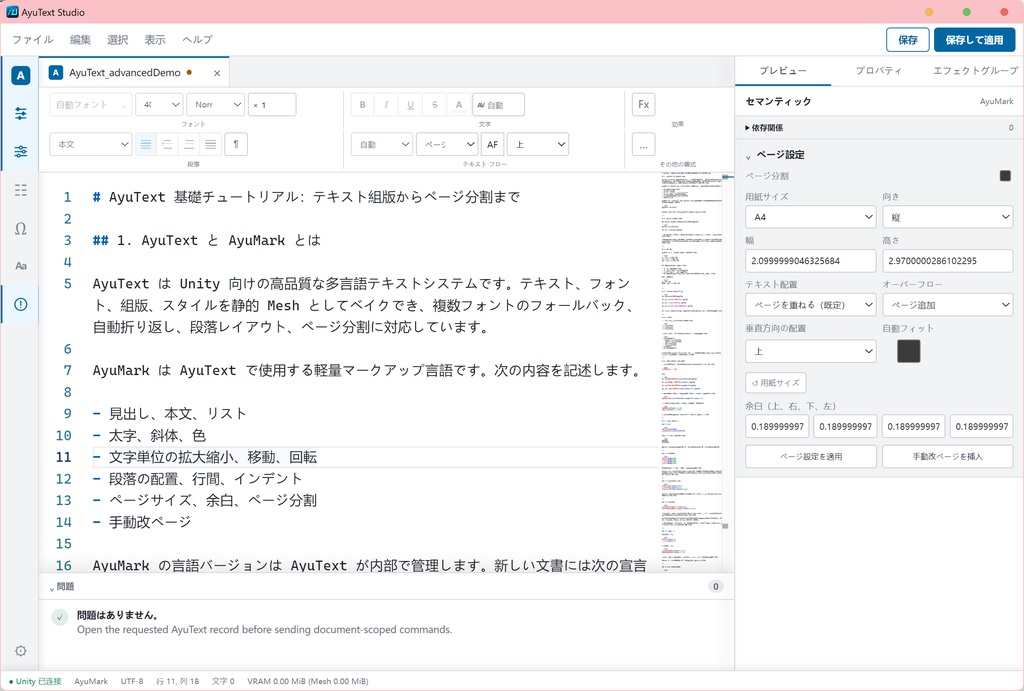Click the green check icon in the problems panel
Viewport: 1024px width, 691px height.
click(60, 617)
